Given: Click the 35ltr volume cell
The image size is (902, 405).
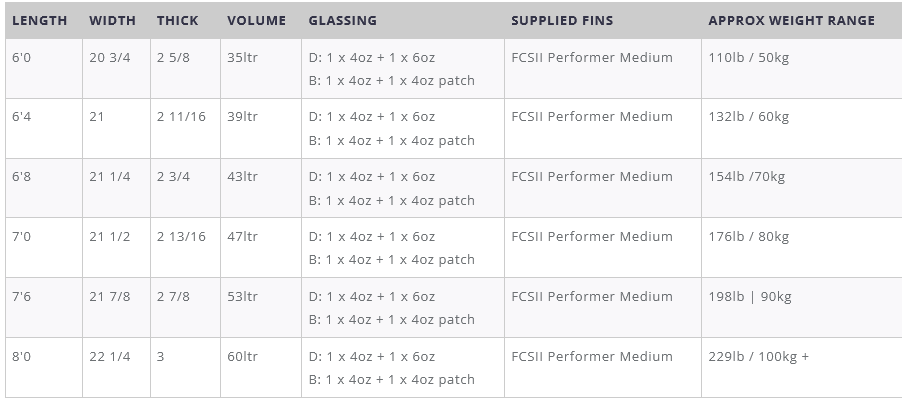Looking at the screenshot, I should pyautogui.click(x=243, y=58).
